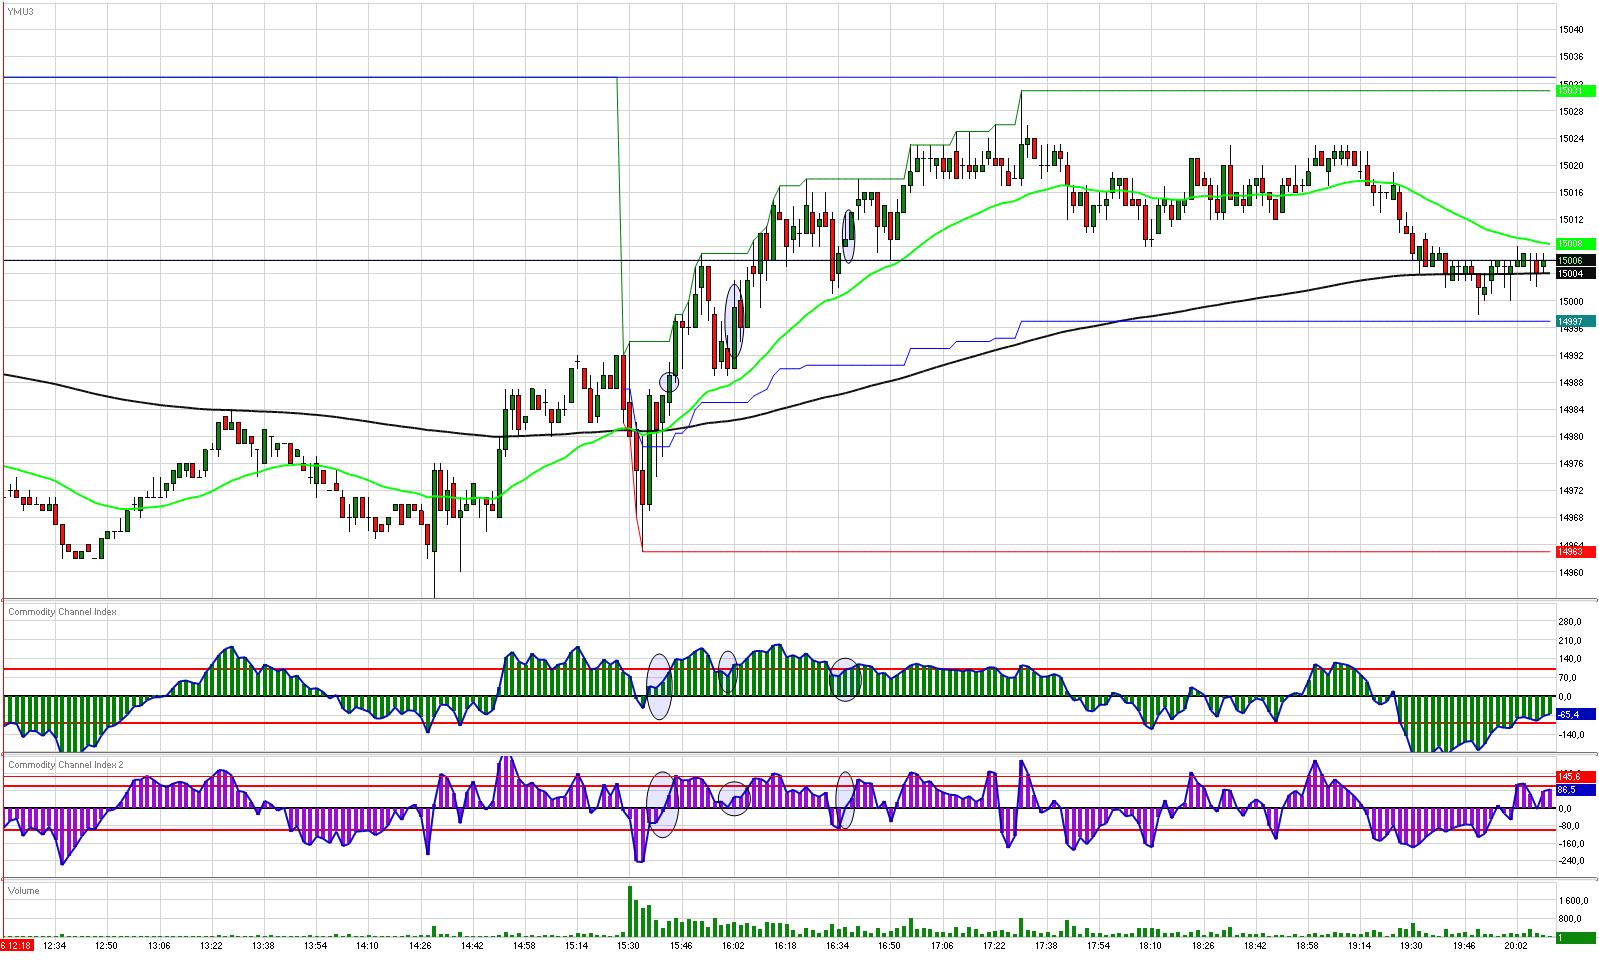Click the 15040 price axis label
1599x967 pixels.
1573,30
